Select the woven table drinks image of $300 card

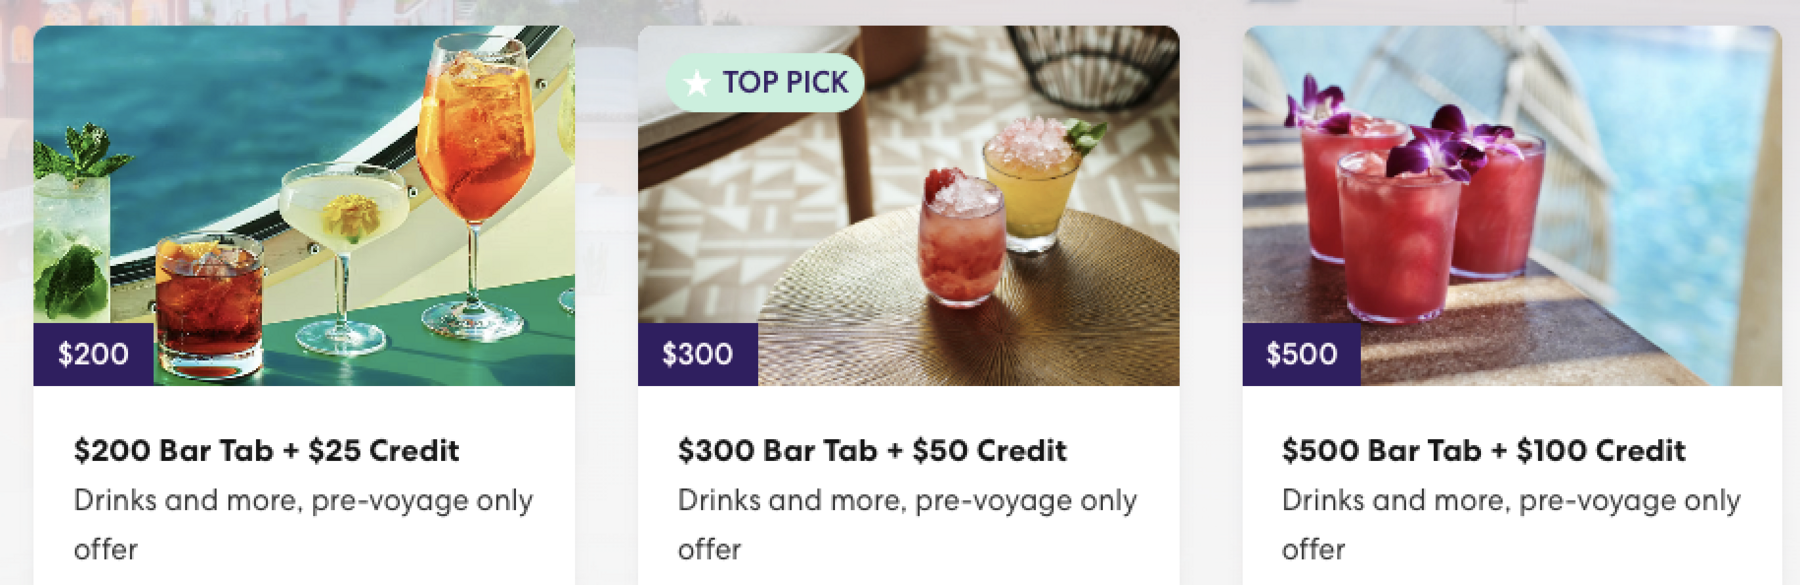click(x=908, y=205)
